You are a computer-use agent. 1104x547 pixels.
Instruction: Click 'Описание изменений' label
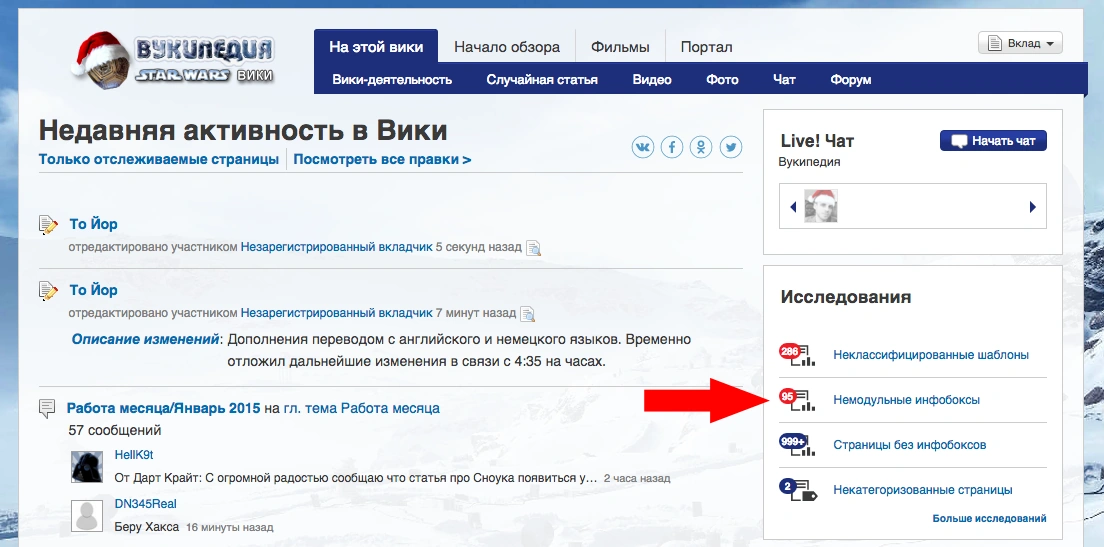[x=145, y=339]
